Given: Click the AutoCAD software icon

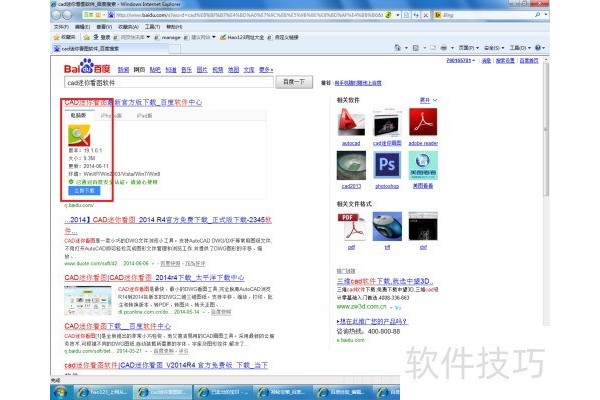Looking at the screenshot, I should 351,122.
